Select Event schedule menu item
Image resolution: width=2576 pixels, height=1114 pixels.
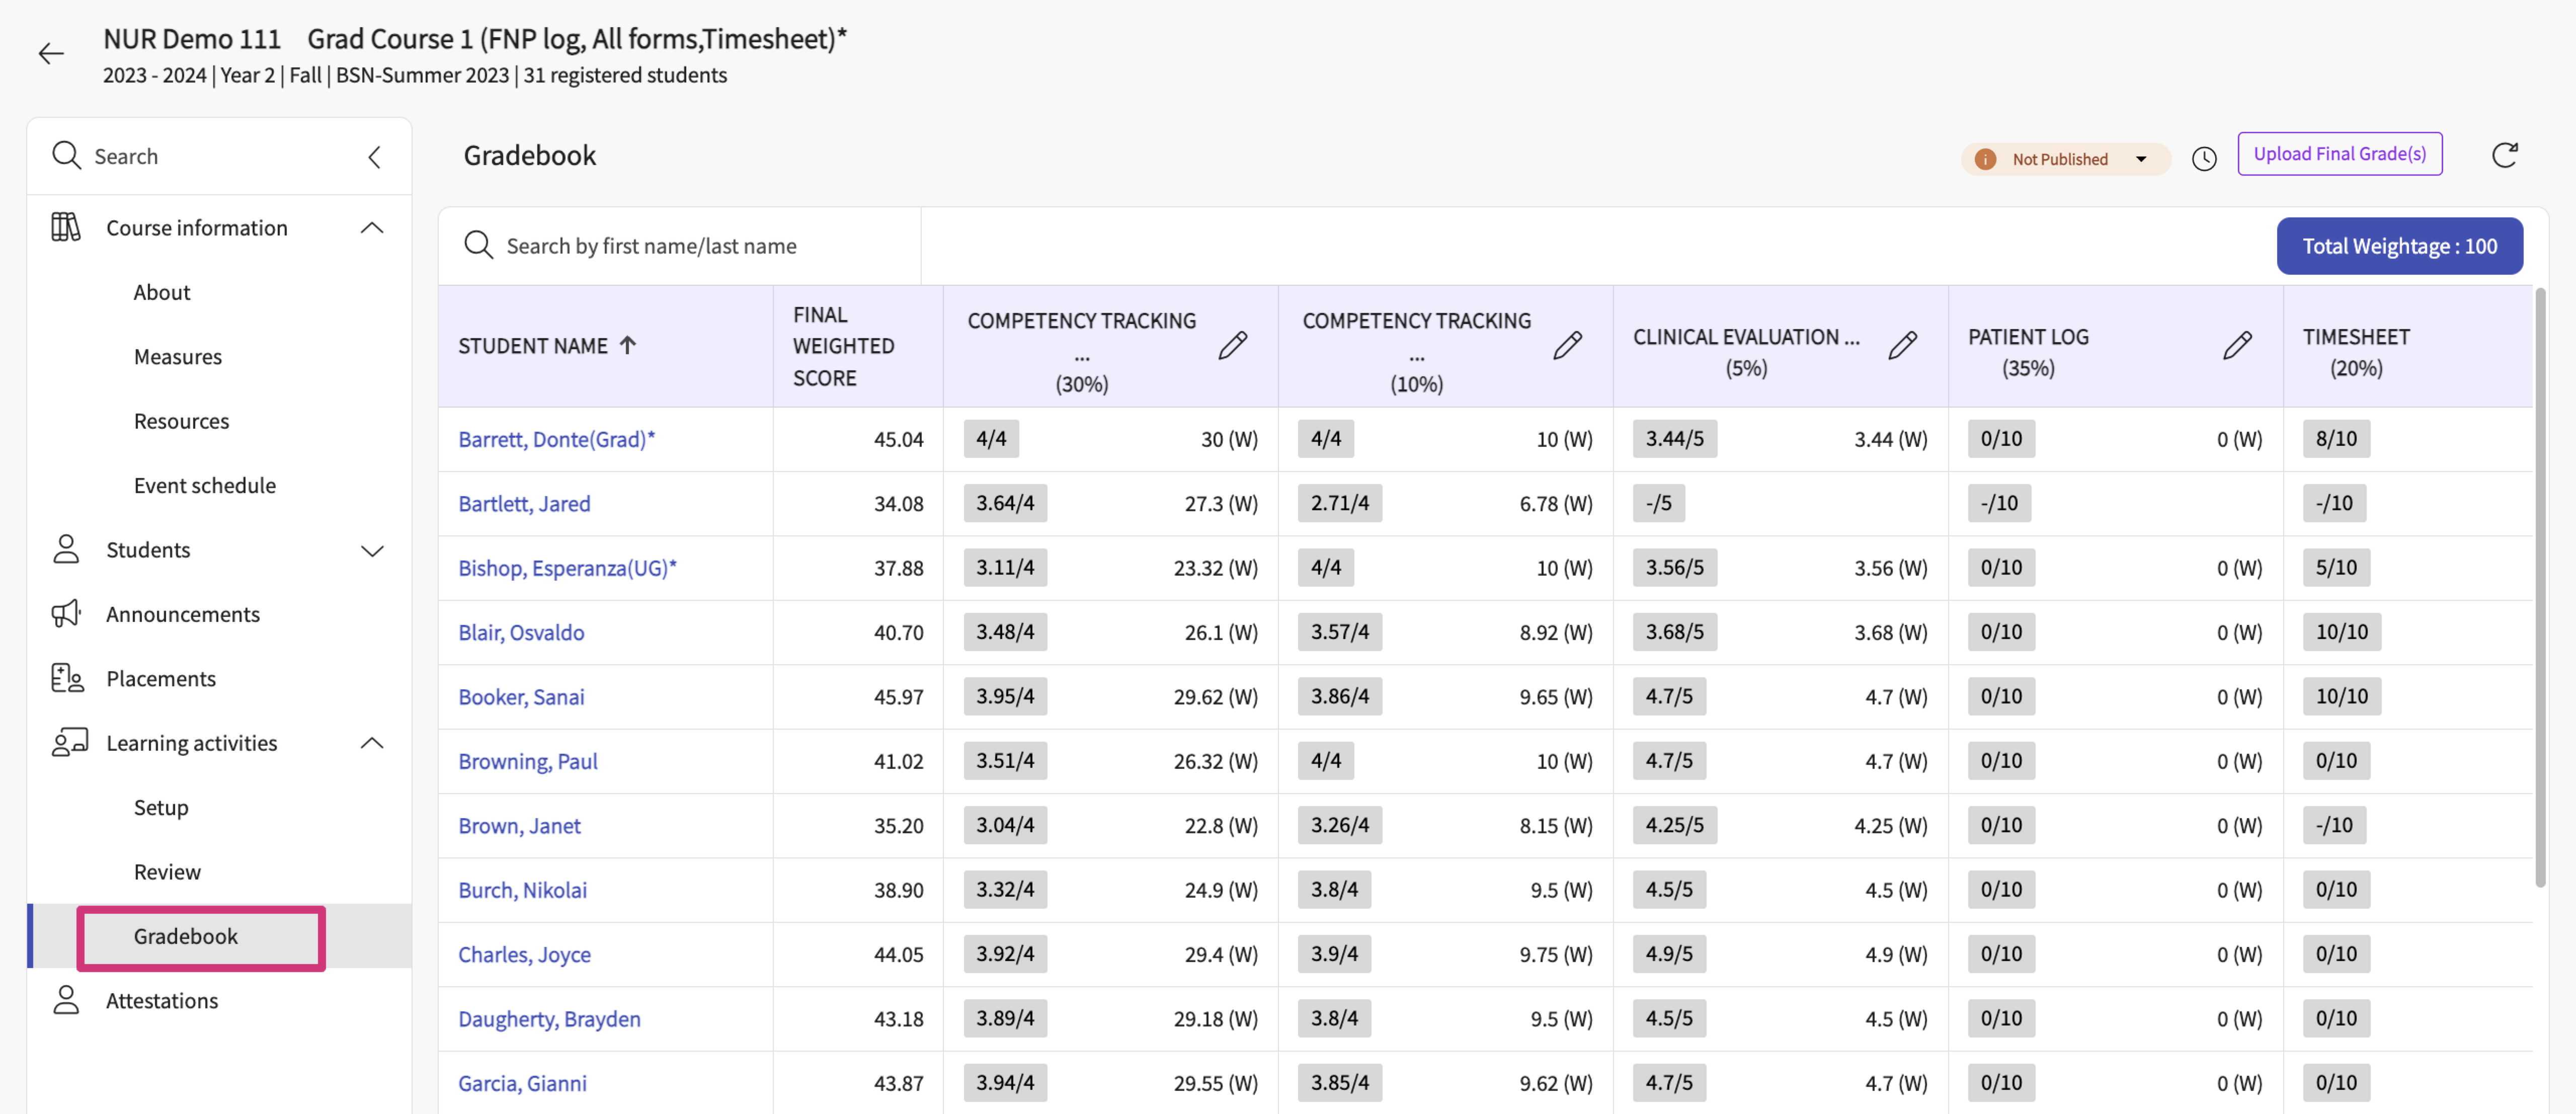tap(205, 486)
